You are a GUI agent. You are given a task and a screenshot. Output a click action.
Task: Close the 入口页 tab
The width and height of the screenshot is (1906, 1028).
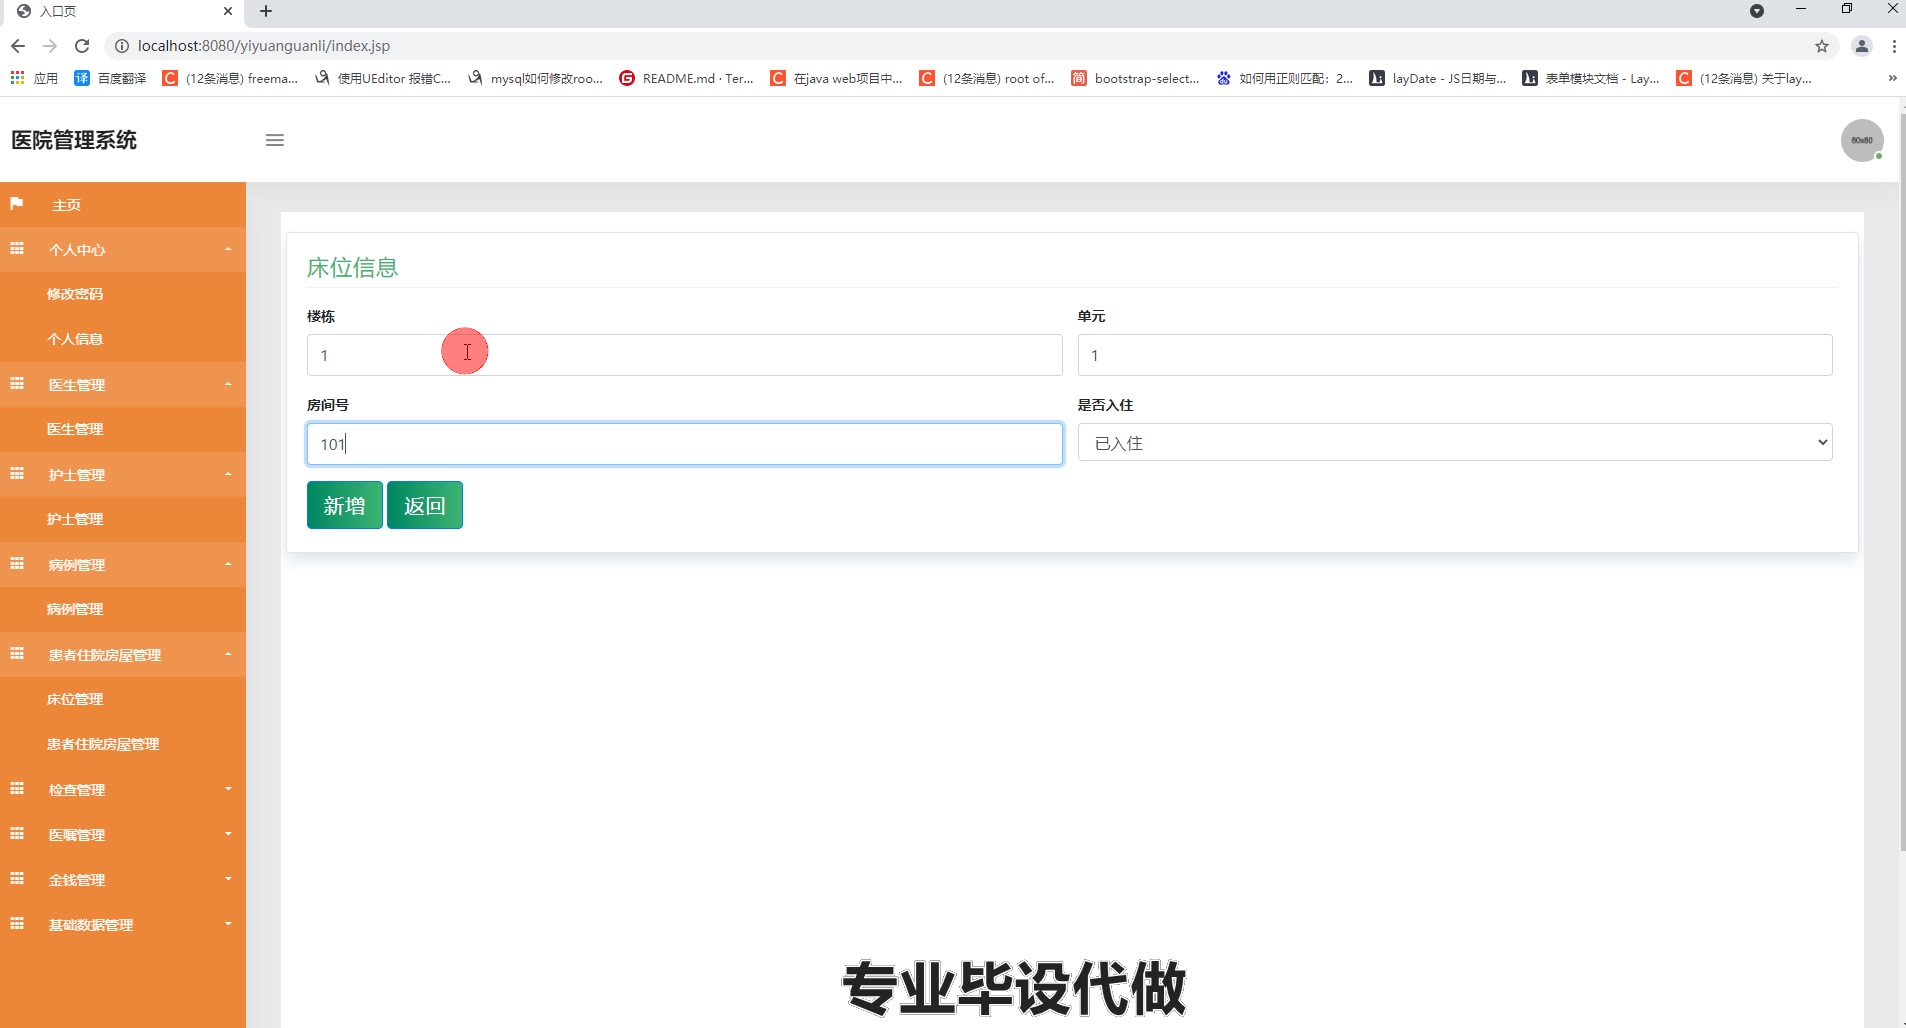point(228,11)
